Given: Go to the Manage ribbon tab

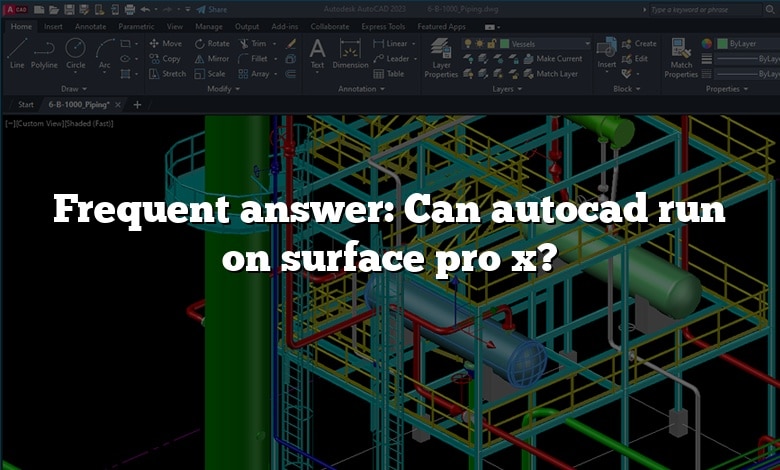Looking at the screenshot, I should click(208, 26).
